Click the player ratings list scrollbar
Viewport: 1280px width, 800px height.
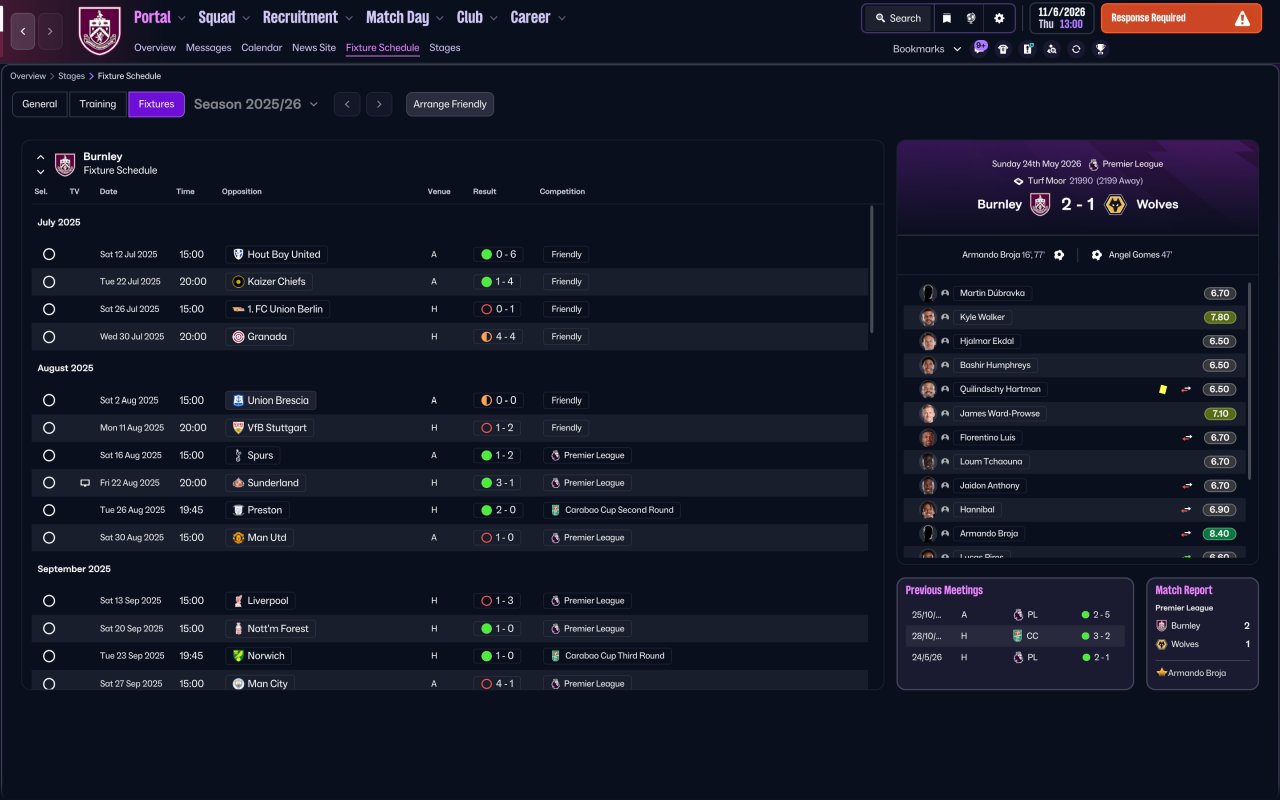pos(1250,380)
